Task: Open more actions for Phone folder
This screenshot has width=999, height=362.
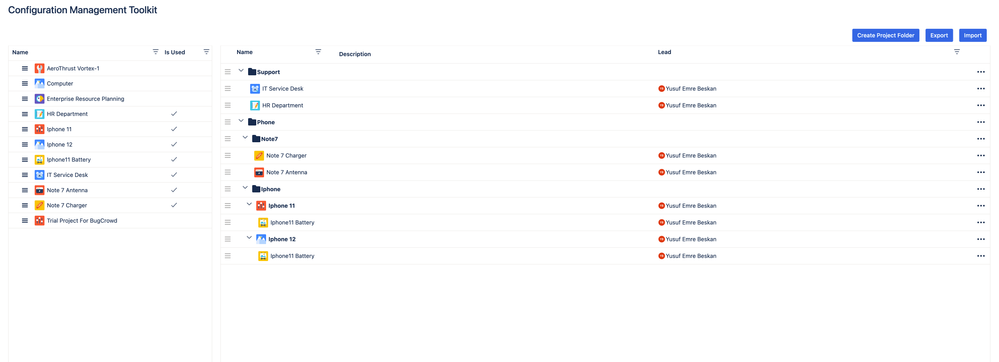Action: (x=981, y=122)
